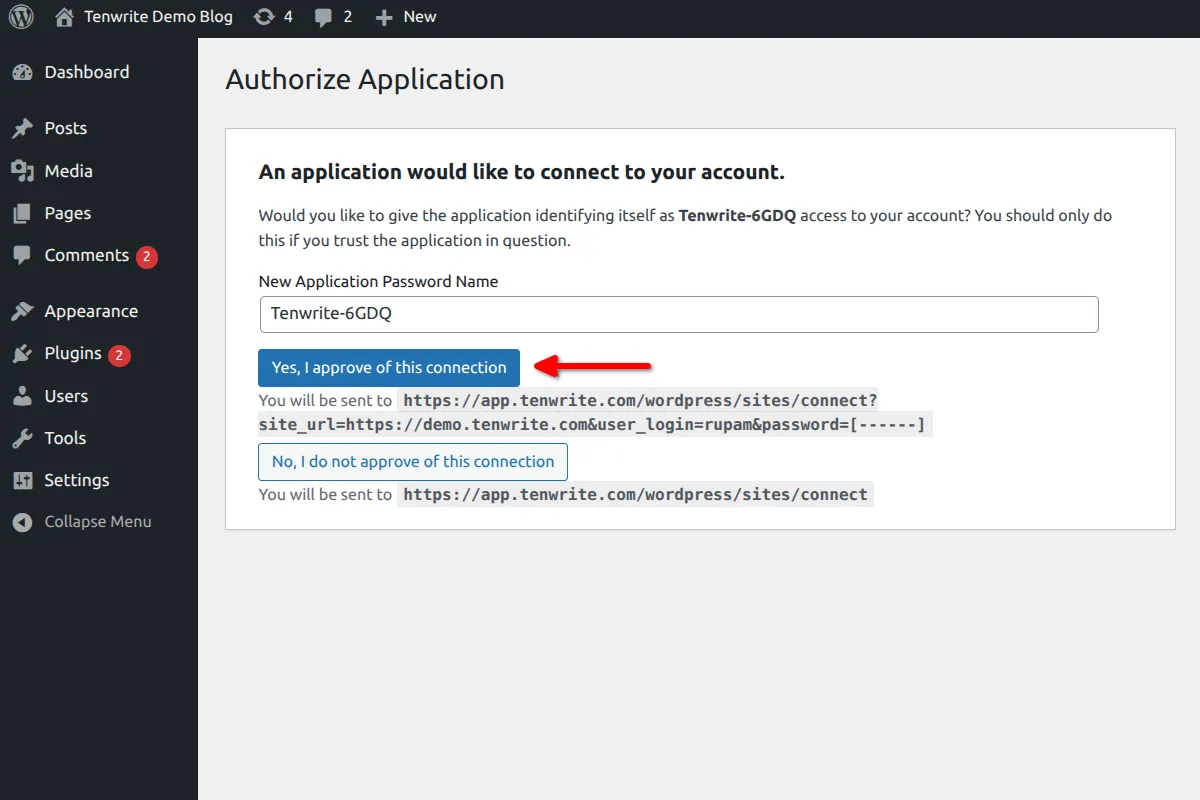Approve the Tenwrite-6GDQ connection
1200x800 pixels.
[388, 367]
